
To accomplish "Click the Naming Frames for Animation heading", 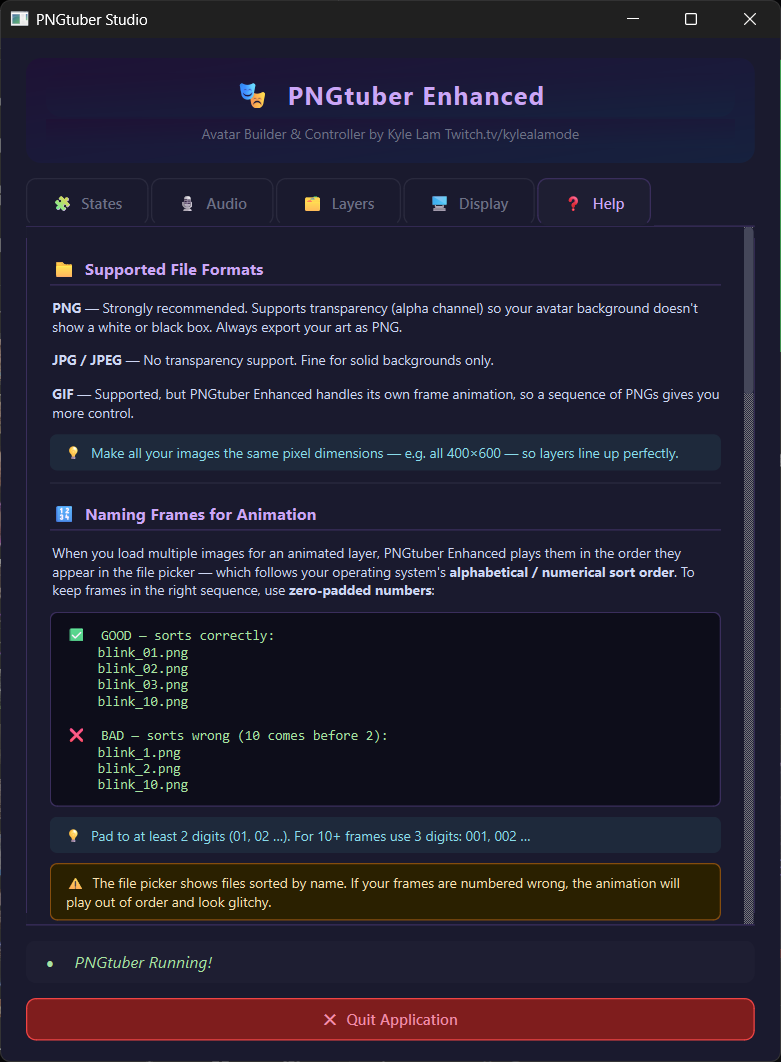I will tap(200, 515).
